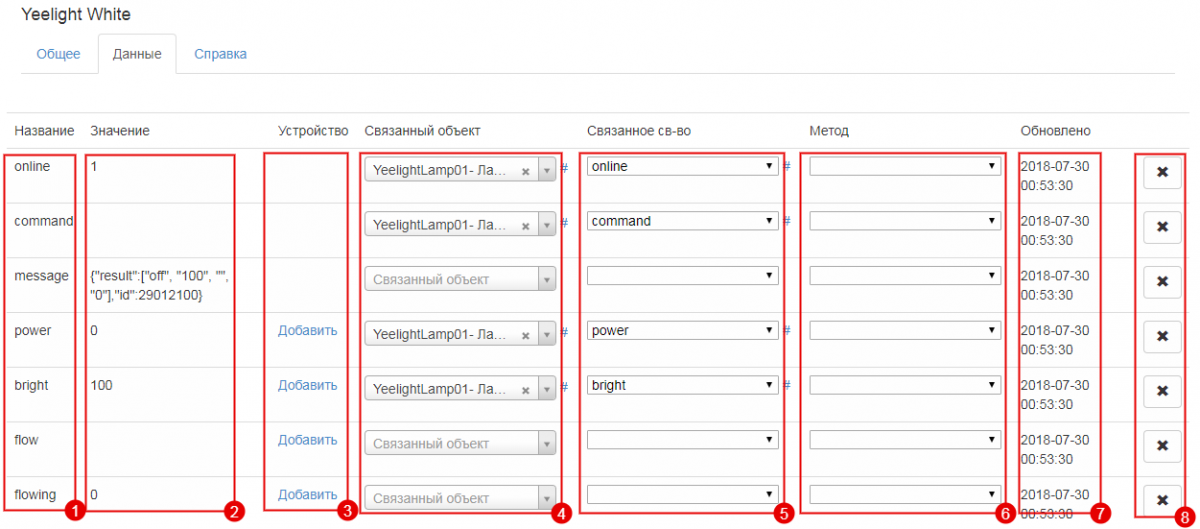Image resolution: width=1200 pixels, height=529 pixels.
Task: Follow # link after bright property dropdown
Action: [786, 385]
